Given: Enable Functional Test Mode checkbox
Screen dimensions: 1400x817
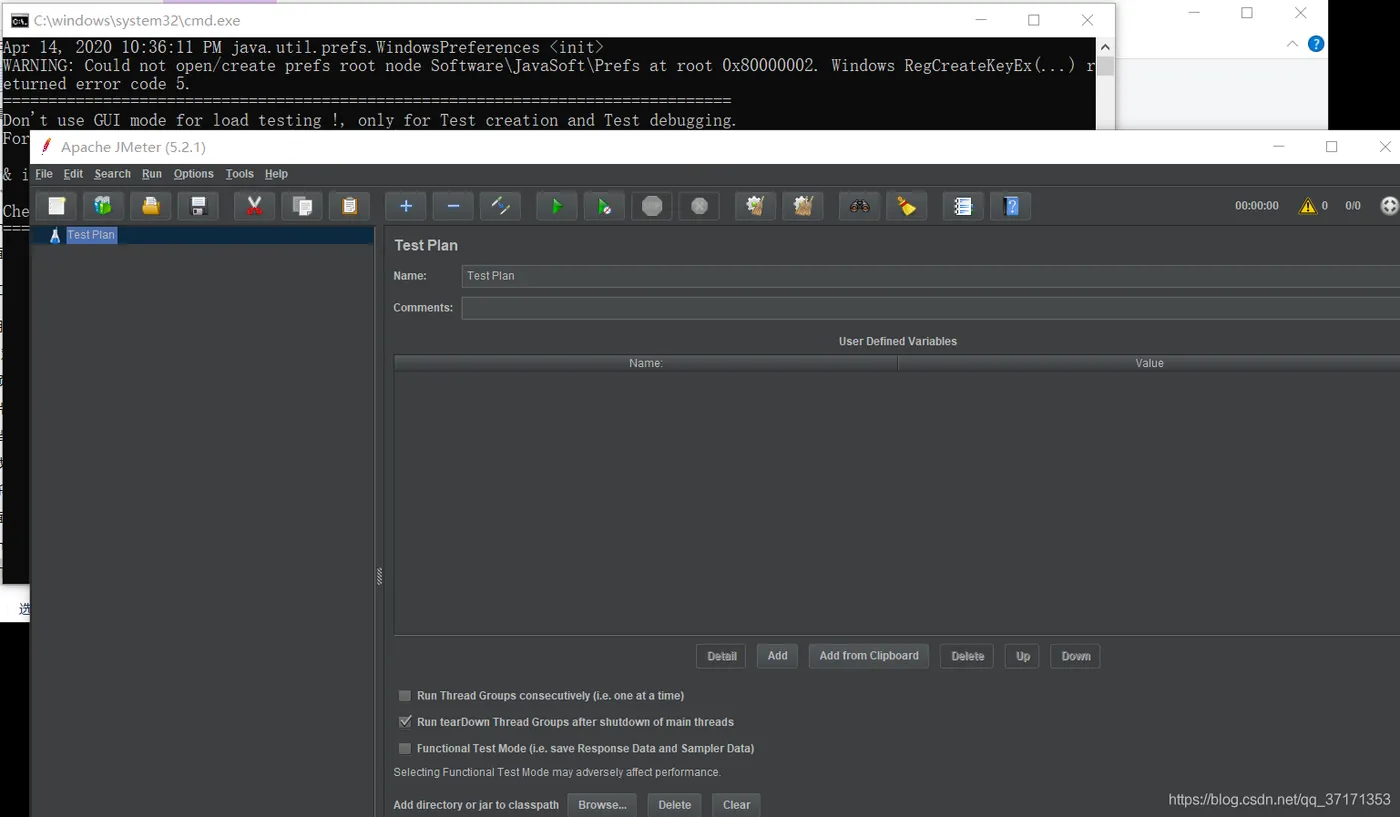Looking at the screenshot, I should click(x=405, y=748).
